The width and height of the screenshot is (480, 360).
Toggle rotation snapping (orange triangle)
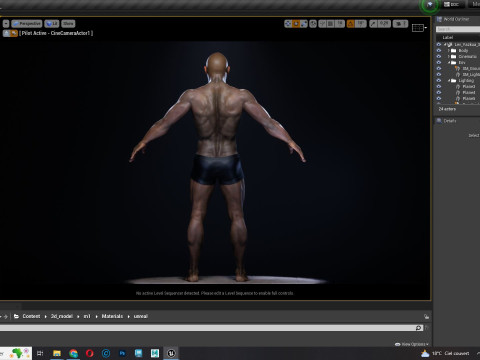pyautogui.click(x=351, y=24)
